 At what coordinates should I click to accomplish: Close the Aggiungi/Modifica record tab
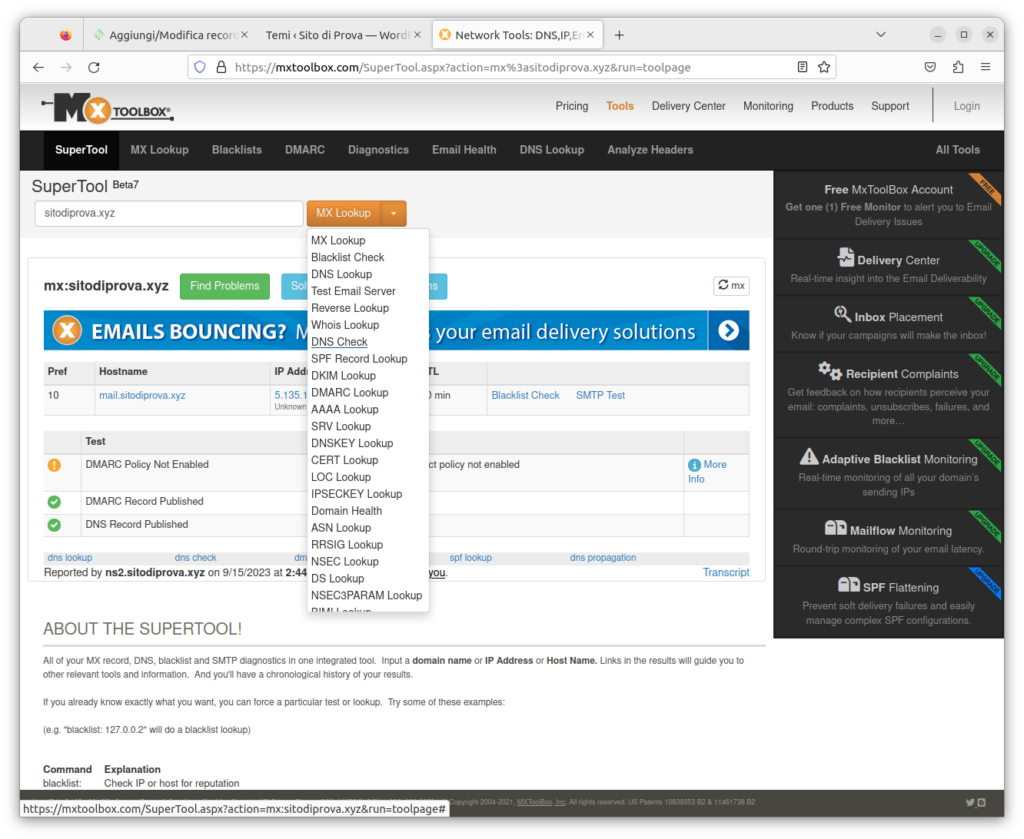click(x=244, y=35)
